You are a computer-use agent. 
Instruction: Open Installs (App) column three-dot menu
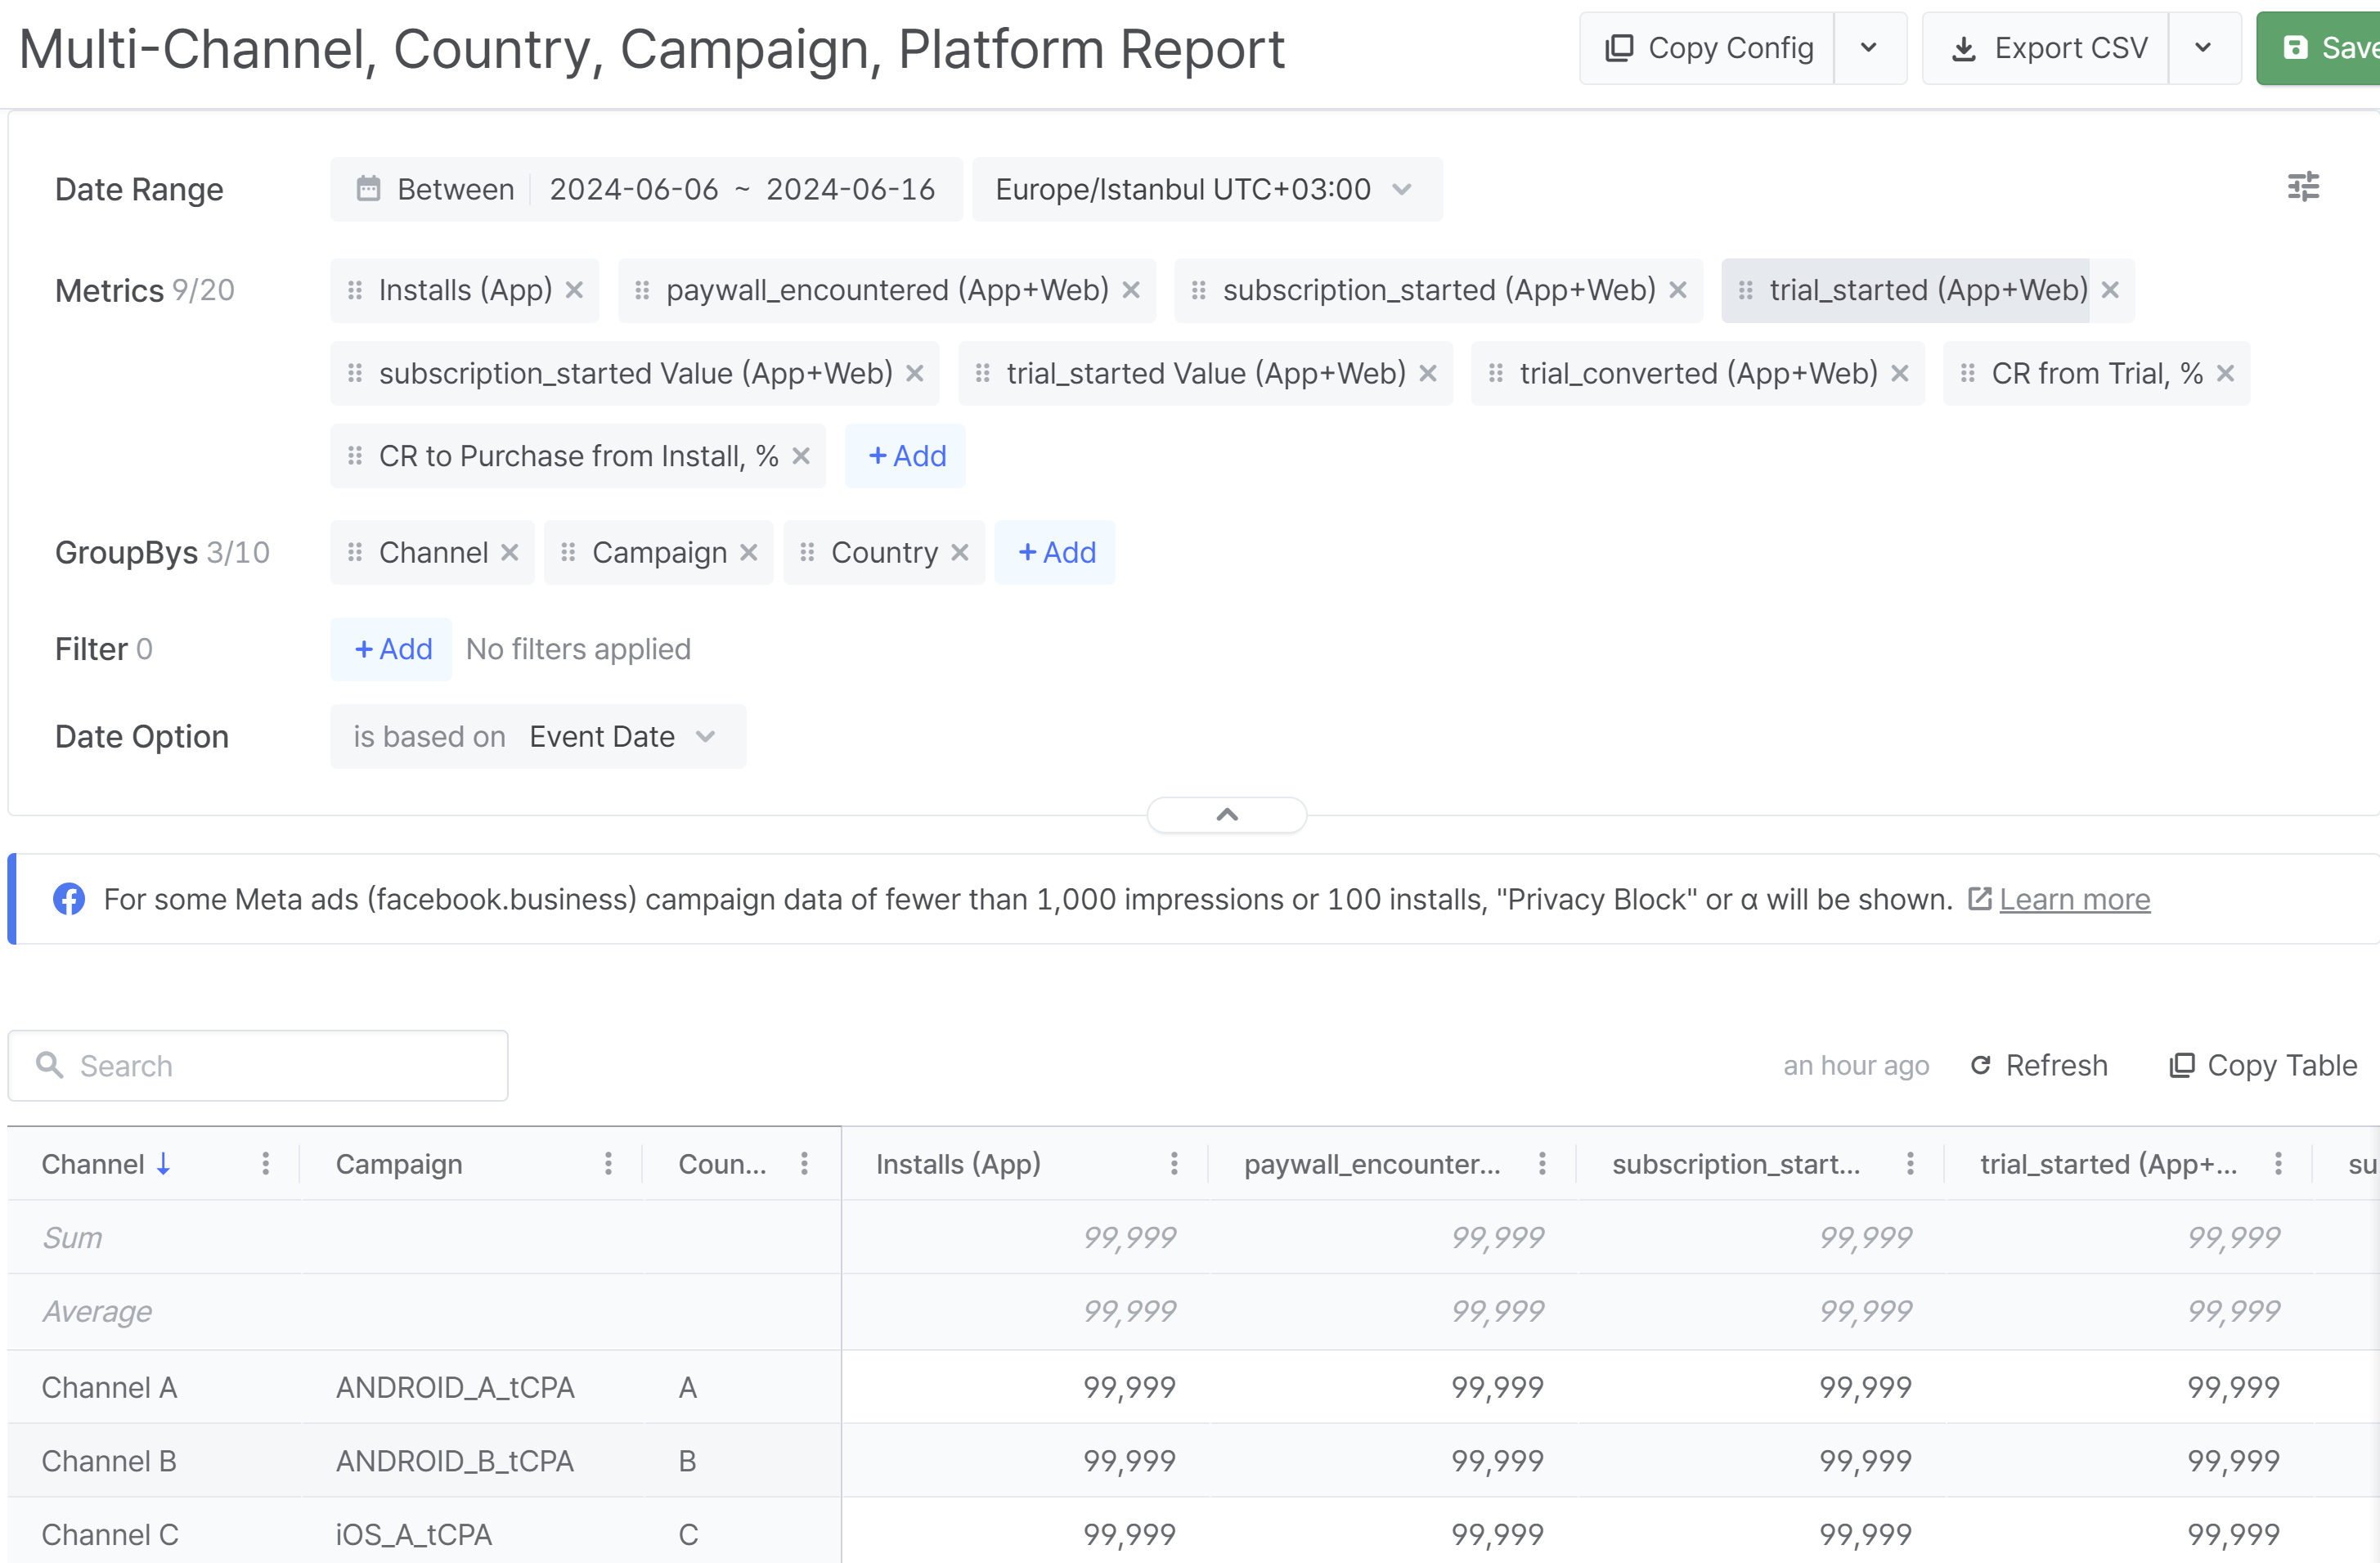[x=1174, y=1163]
